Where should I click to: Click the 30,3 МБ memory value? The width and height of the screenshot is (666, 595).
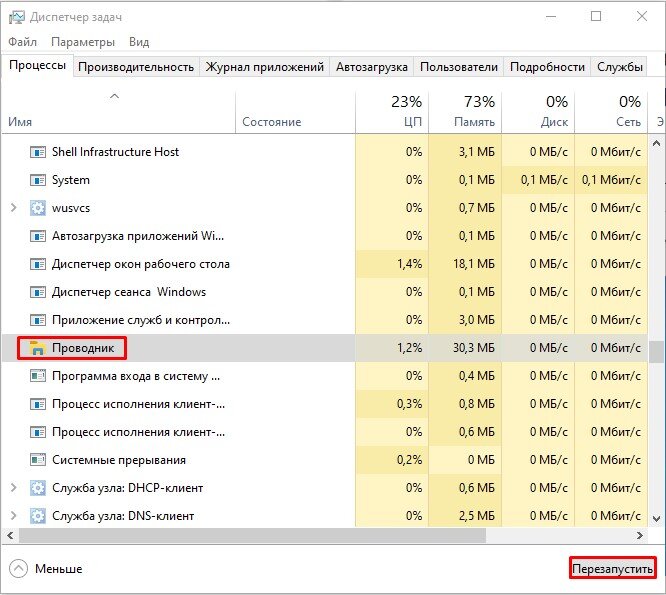474,348
